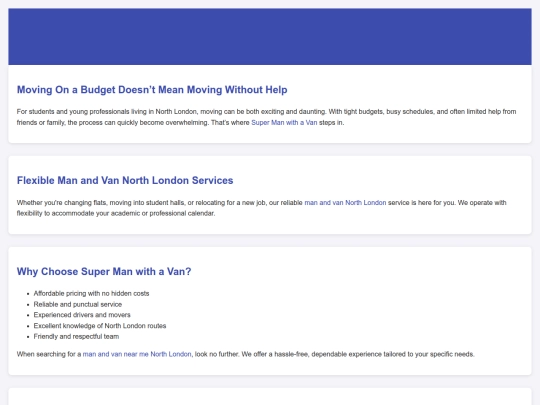540x405 pixels.
Task: Follow the man and van North London link
Action: point(345,202)
